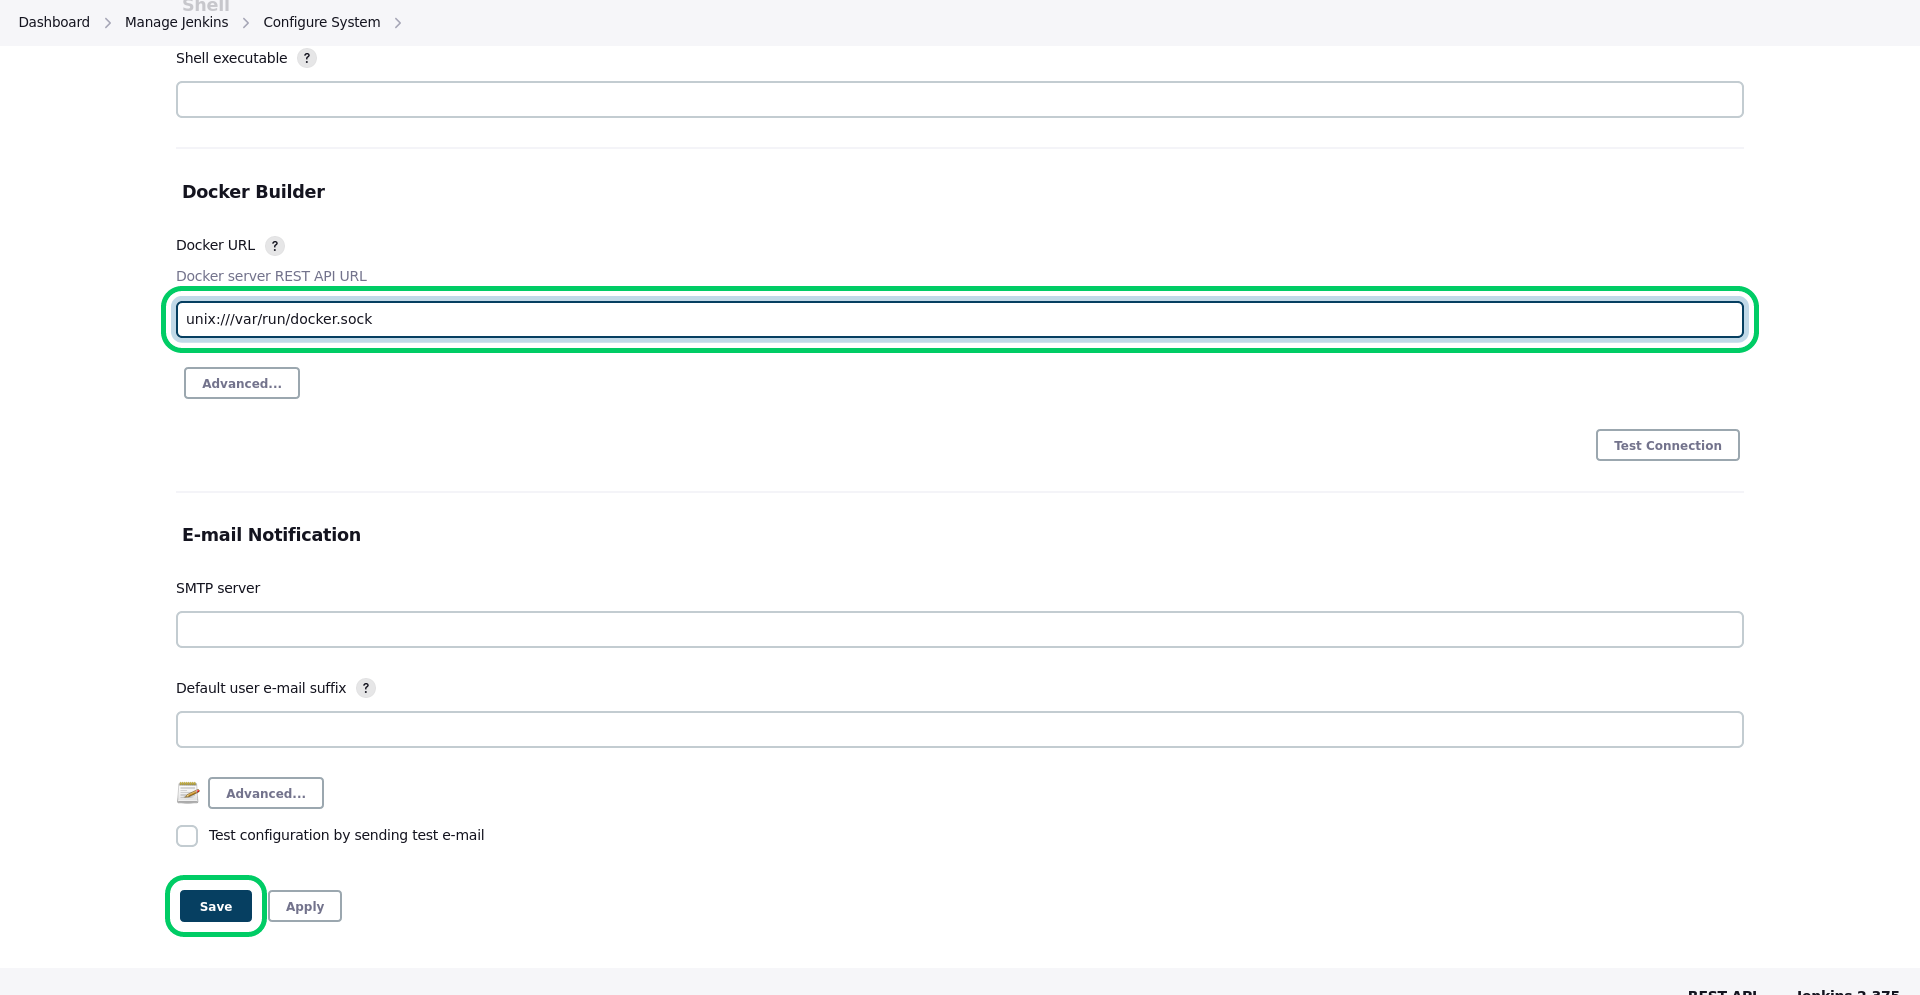Open the chevron menu after Configure System
The image size is (1920, 995).
pos(398,23)
